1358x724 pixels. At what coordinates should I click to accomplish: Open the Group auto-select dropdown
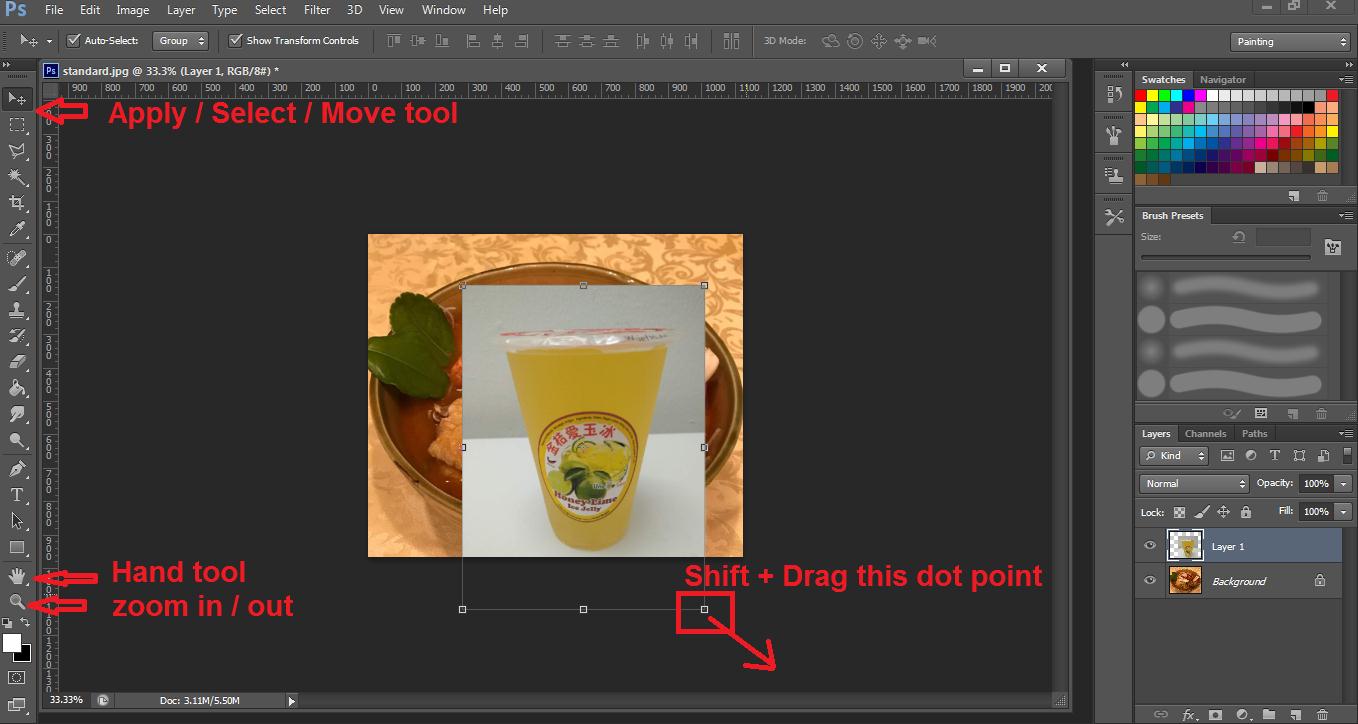tap(180, 41)
